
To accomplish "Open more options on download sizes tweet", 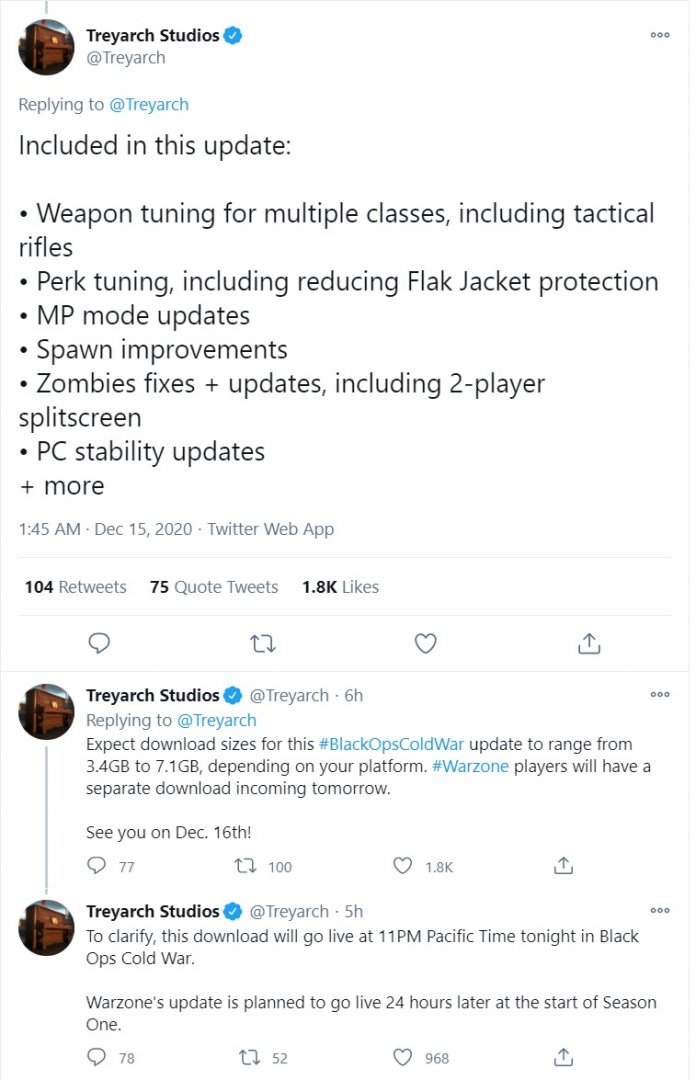I will coord(660,695).
